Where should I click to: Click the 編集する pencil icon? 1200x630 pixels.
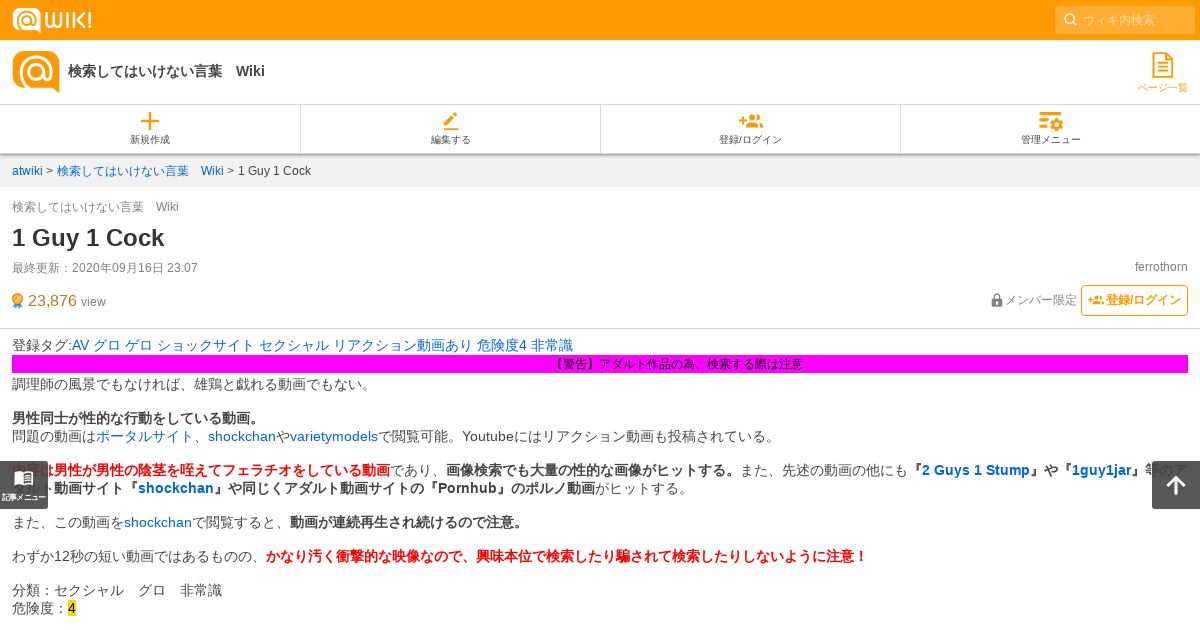[450, 121]
